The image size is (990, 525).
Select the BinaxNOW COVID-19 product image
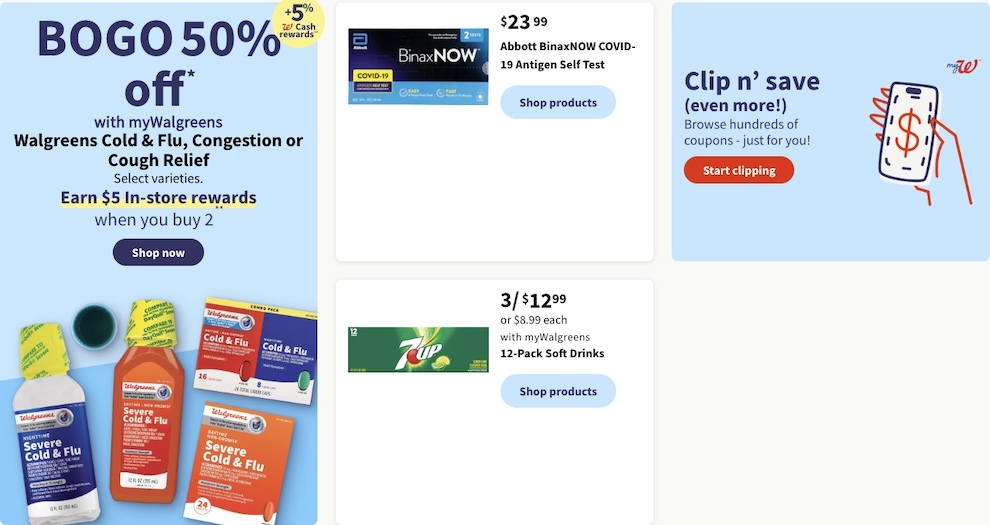(418, 66)
